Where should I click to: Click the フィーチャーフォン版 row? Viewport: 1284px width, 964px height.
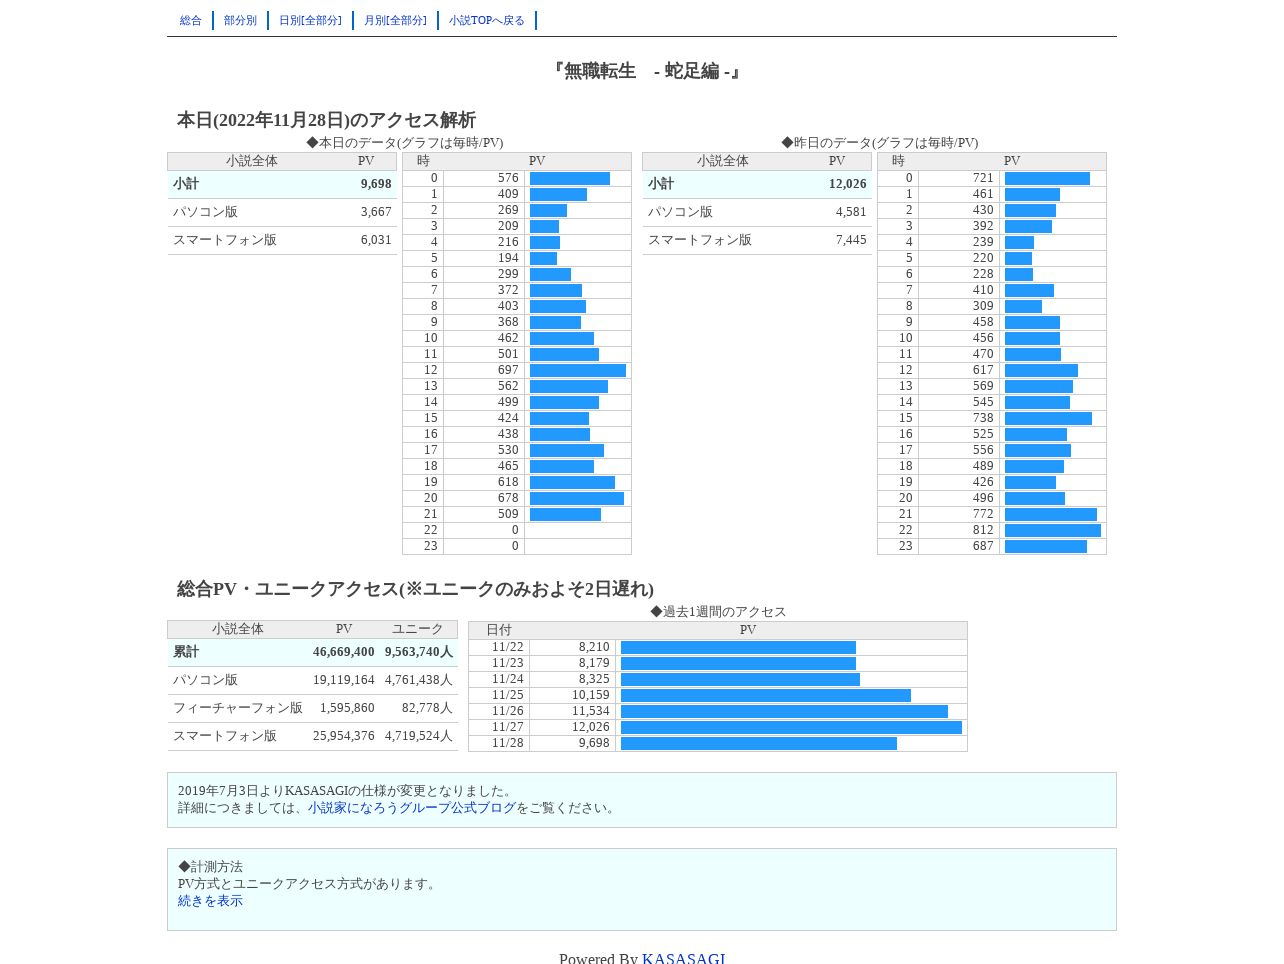pyautogui.click(x=313, y=708)
